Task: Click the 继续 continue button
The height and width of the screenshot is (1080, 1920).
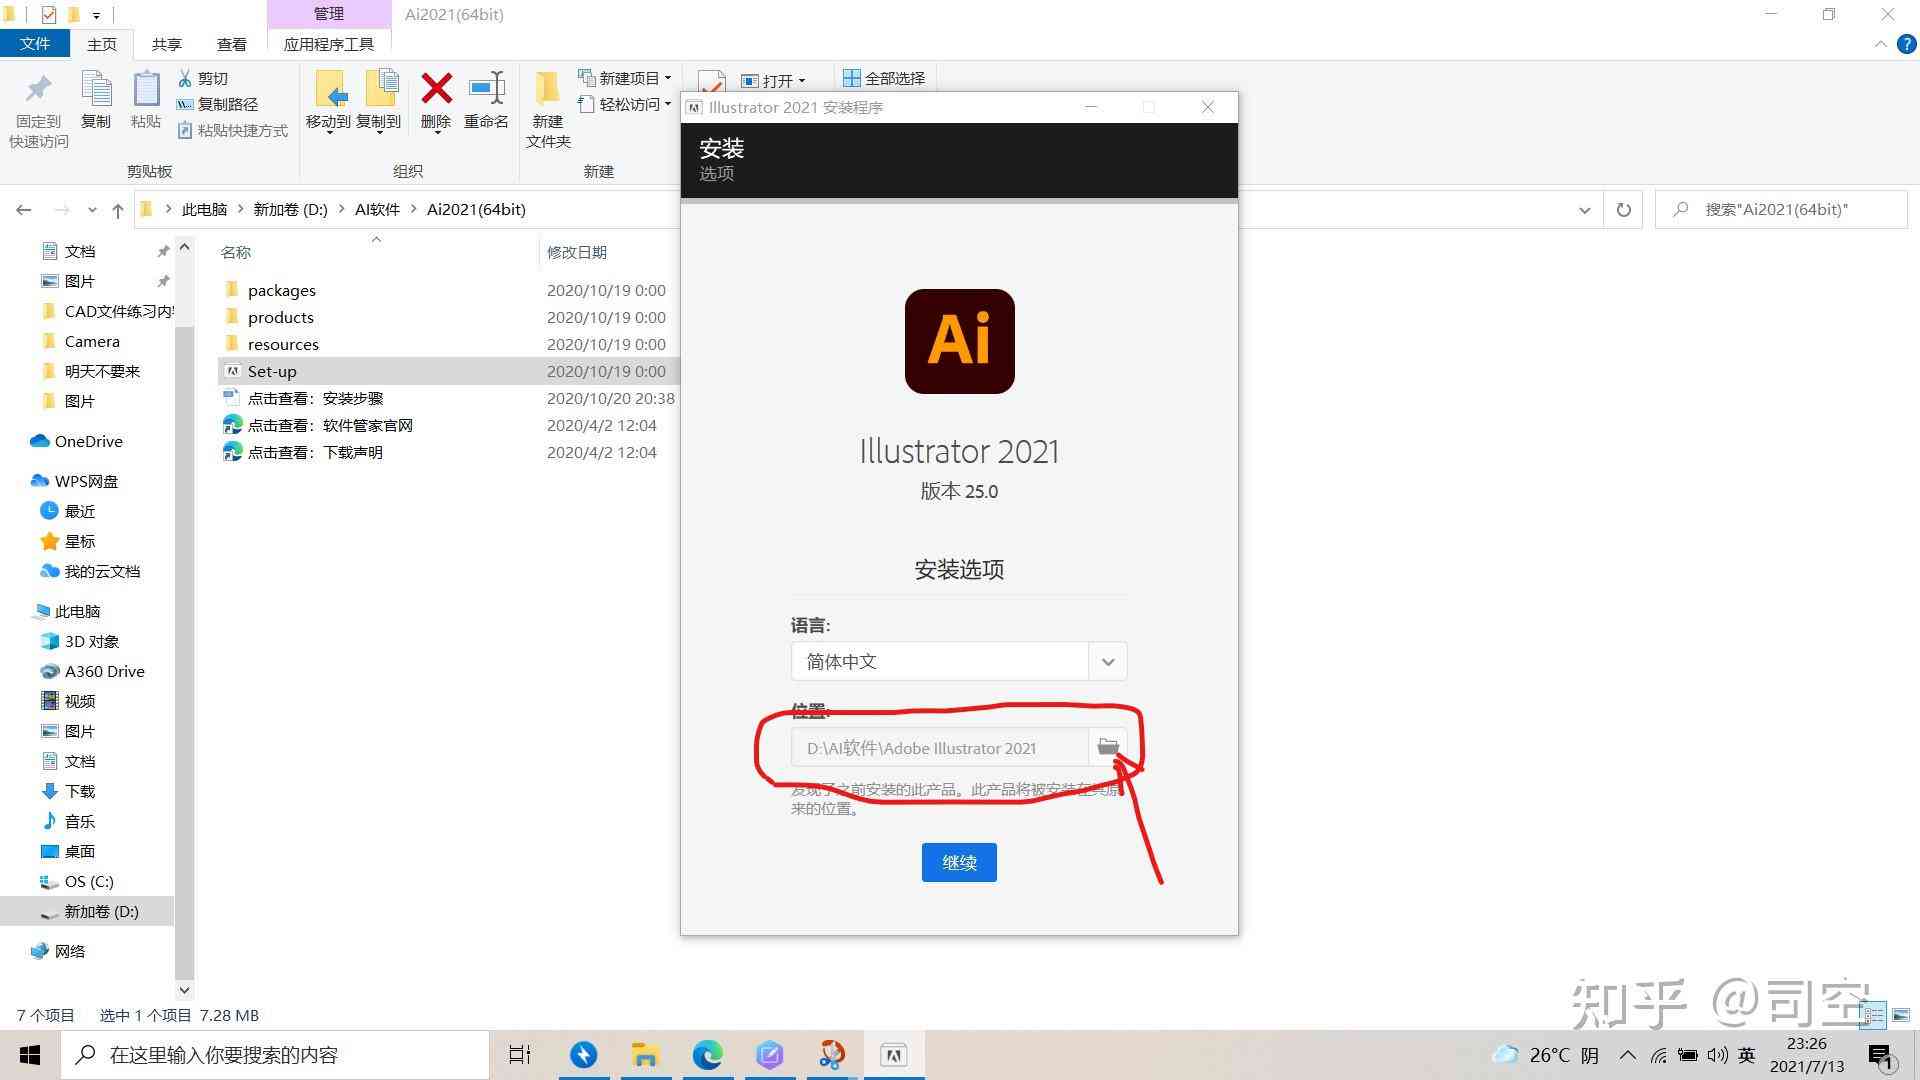Action: [x=960, y=861]
